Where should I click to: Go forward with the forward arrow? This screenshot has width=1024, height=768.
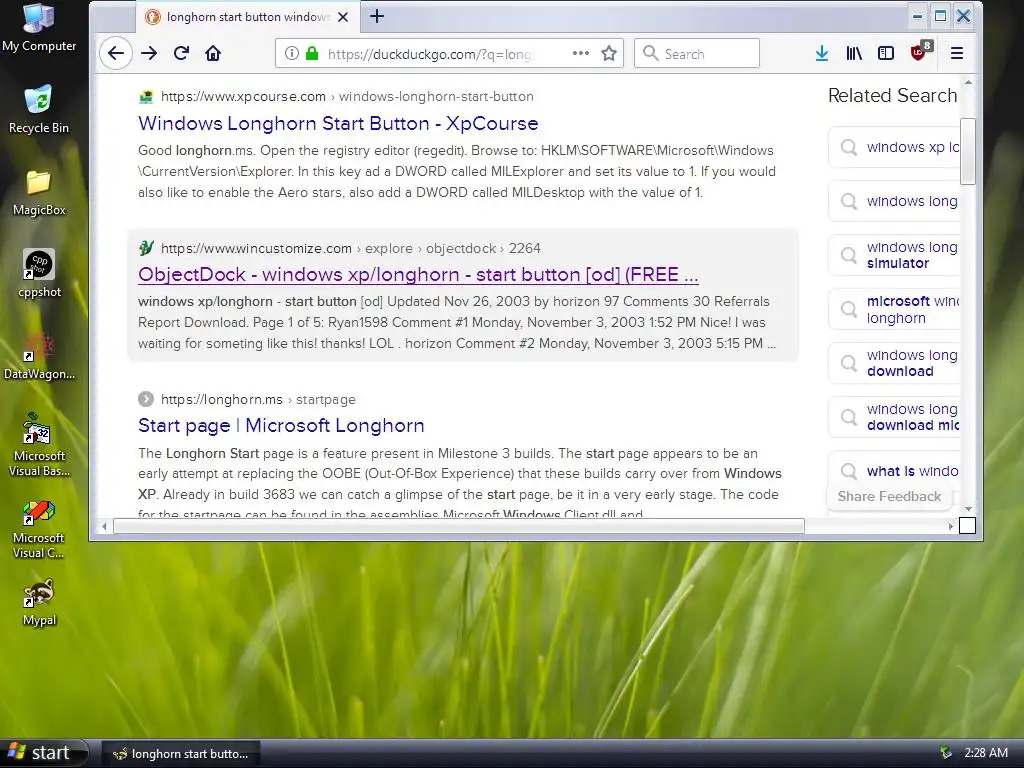(149, 54)
